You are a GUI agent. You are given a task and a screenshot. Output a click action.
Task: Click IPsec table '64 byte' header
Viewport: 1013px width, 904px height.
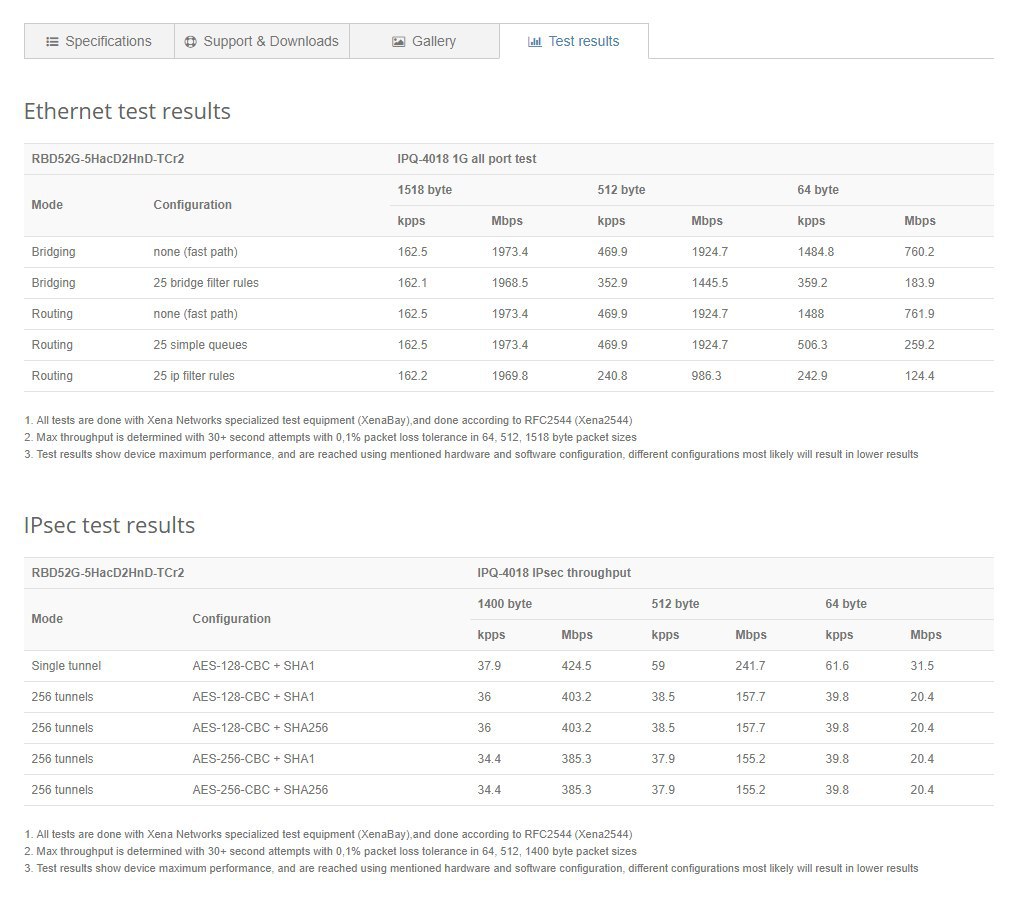846,604
